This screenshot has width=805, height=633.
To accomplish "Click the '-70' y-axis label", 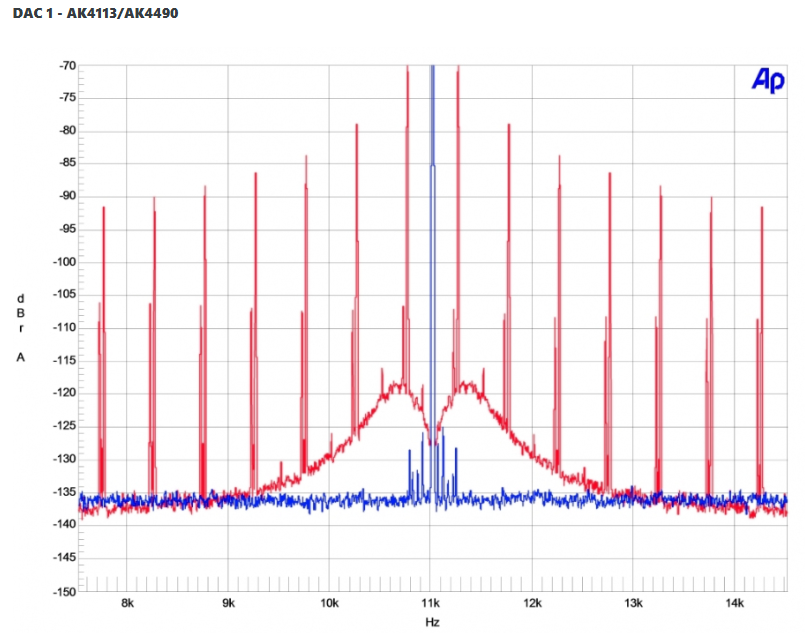I will coord(67,66).
